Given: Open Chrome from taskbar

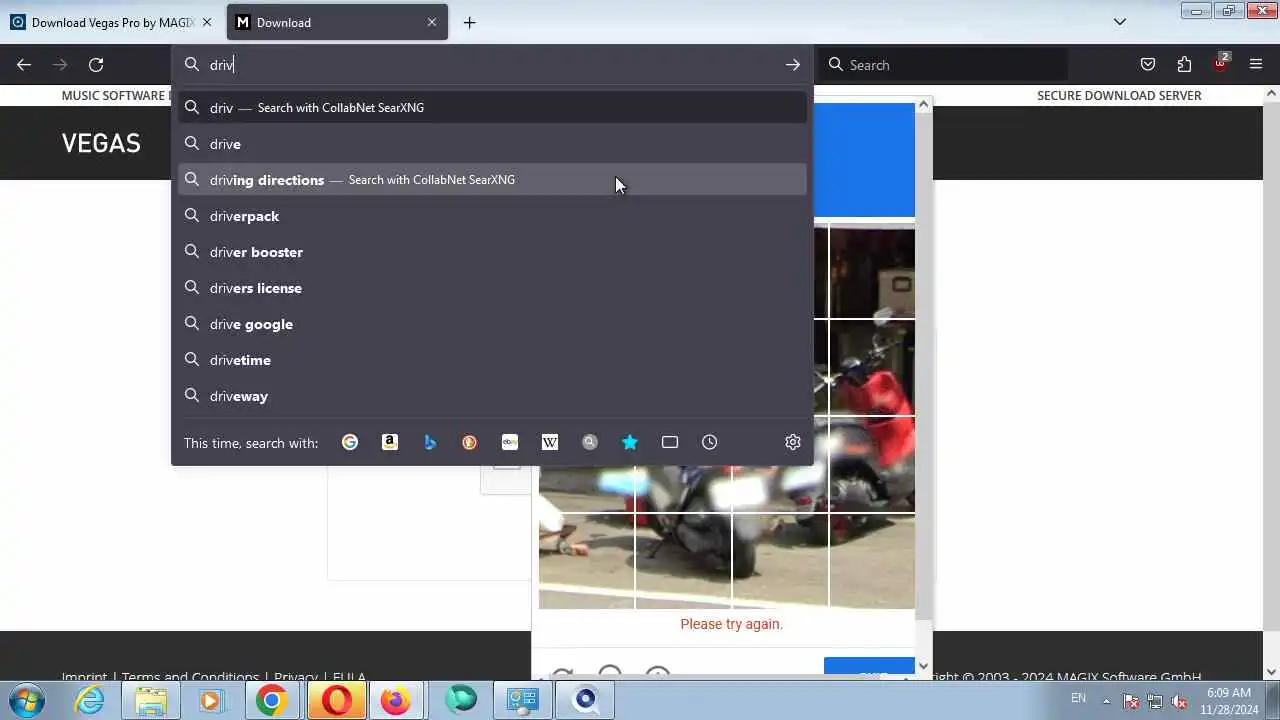Looking at the screenshot, I should 271,700.
